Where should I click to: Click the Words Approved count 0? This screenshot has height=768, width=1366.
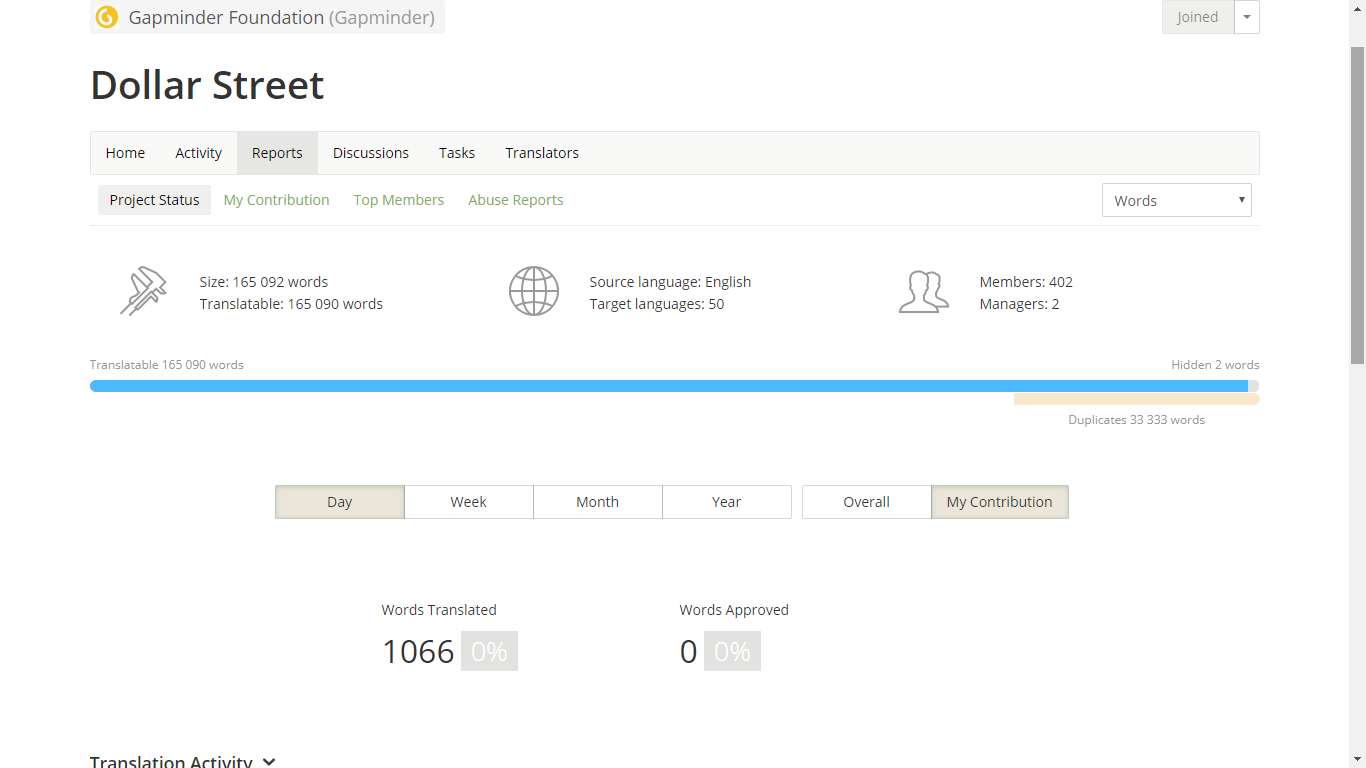[688, 651]
